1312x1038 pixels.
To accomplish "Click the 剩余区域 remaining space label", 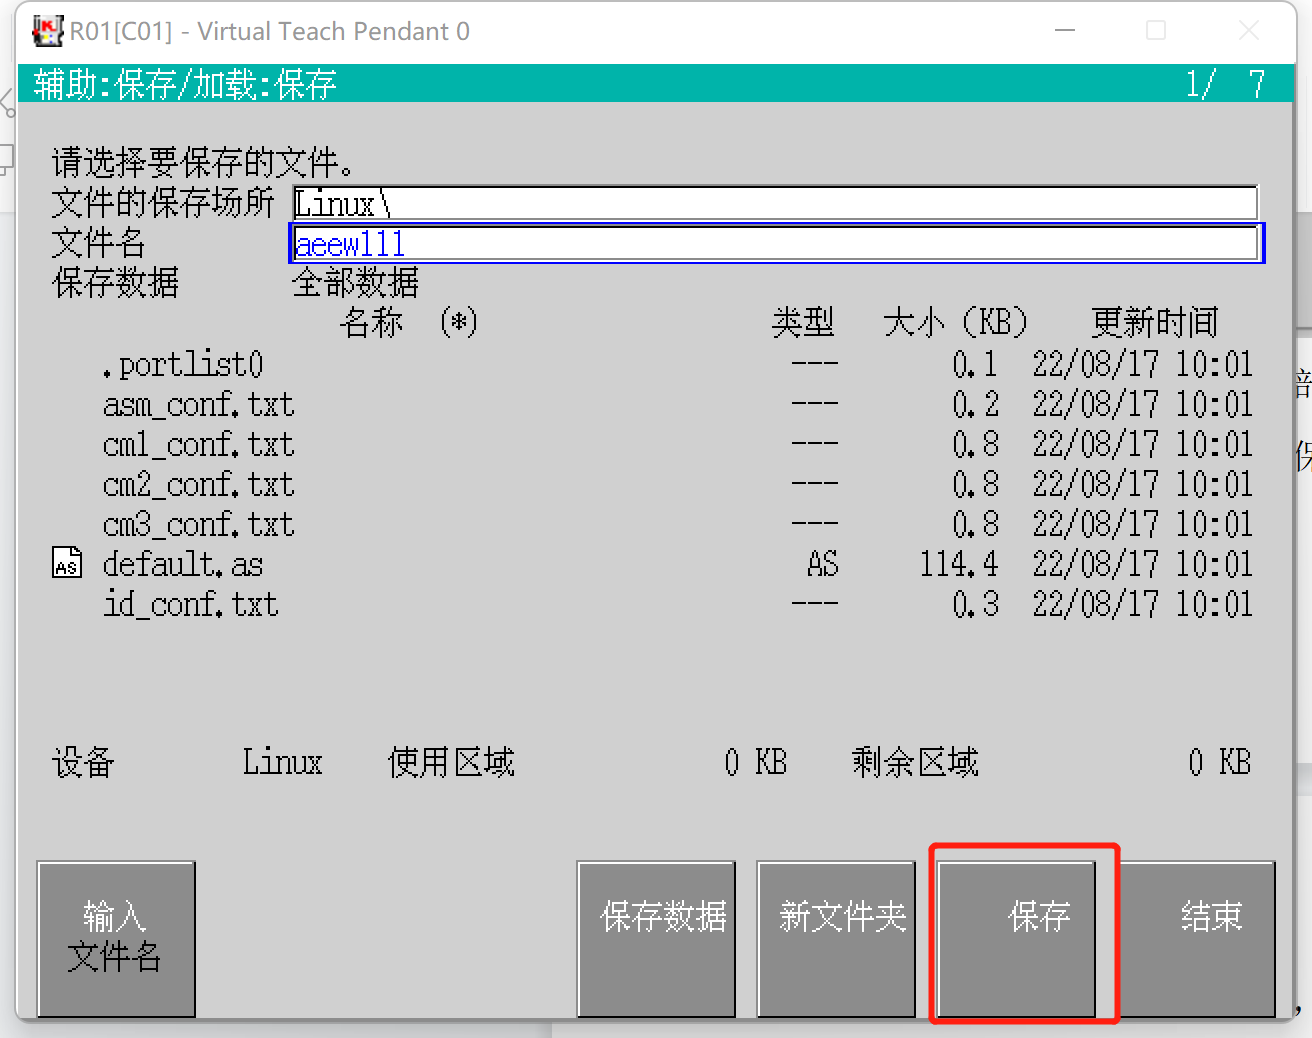I will (915, 762).
